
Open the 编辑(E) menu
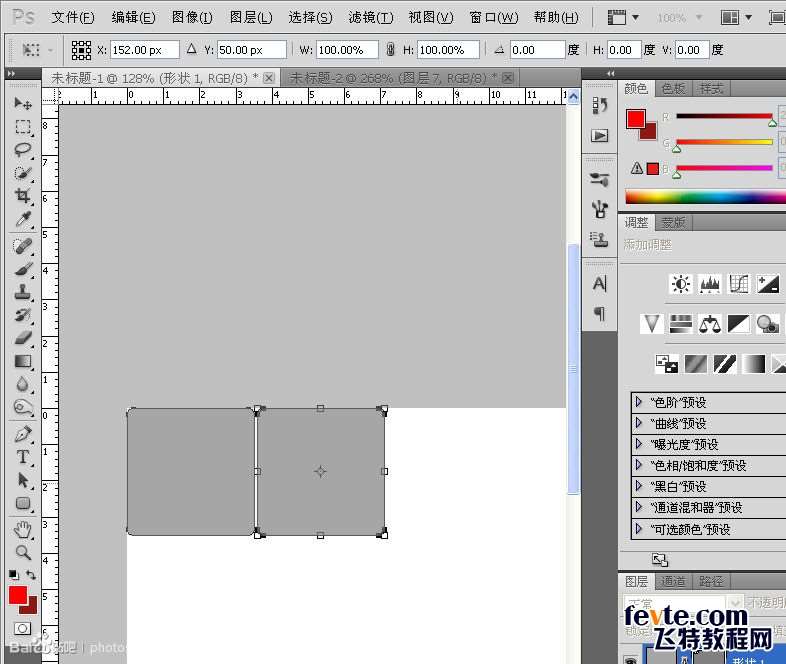click(133, 18)
